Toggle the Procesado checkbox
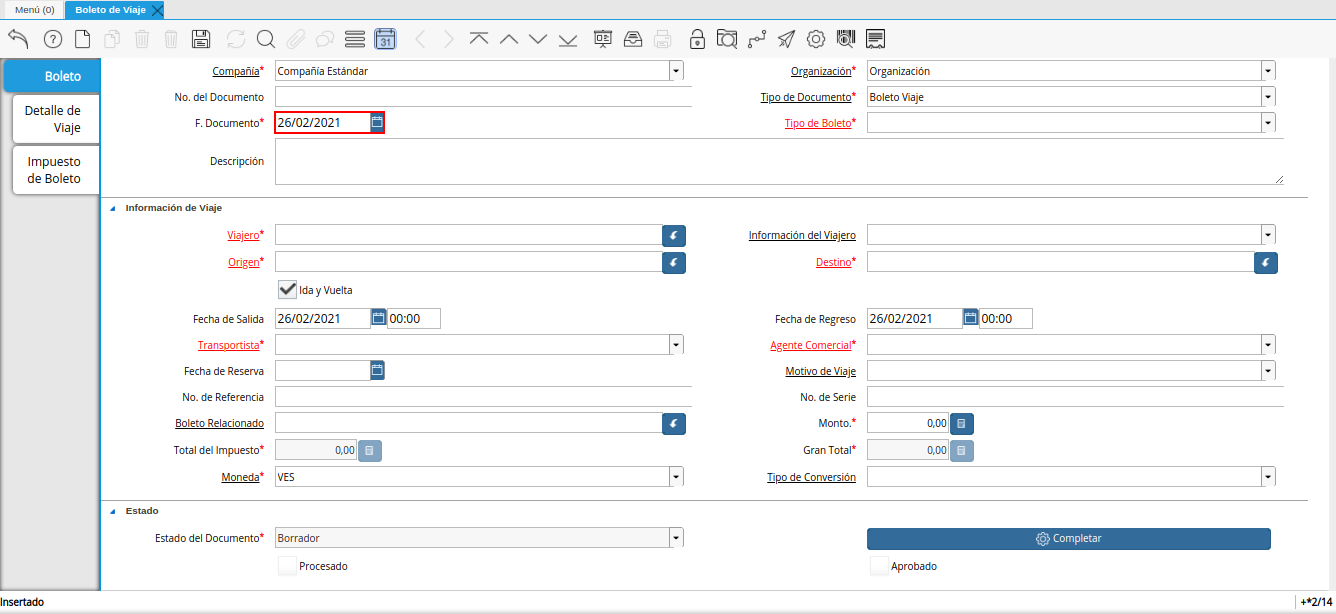Screen dimensions: 1336x614 click(x=288, y=566)
